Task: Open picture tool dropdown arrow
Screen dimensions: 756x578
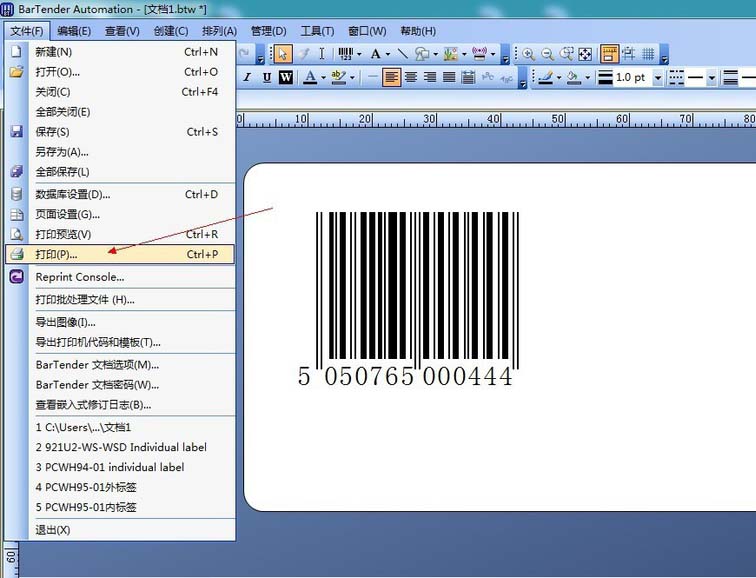Action: 464,54
